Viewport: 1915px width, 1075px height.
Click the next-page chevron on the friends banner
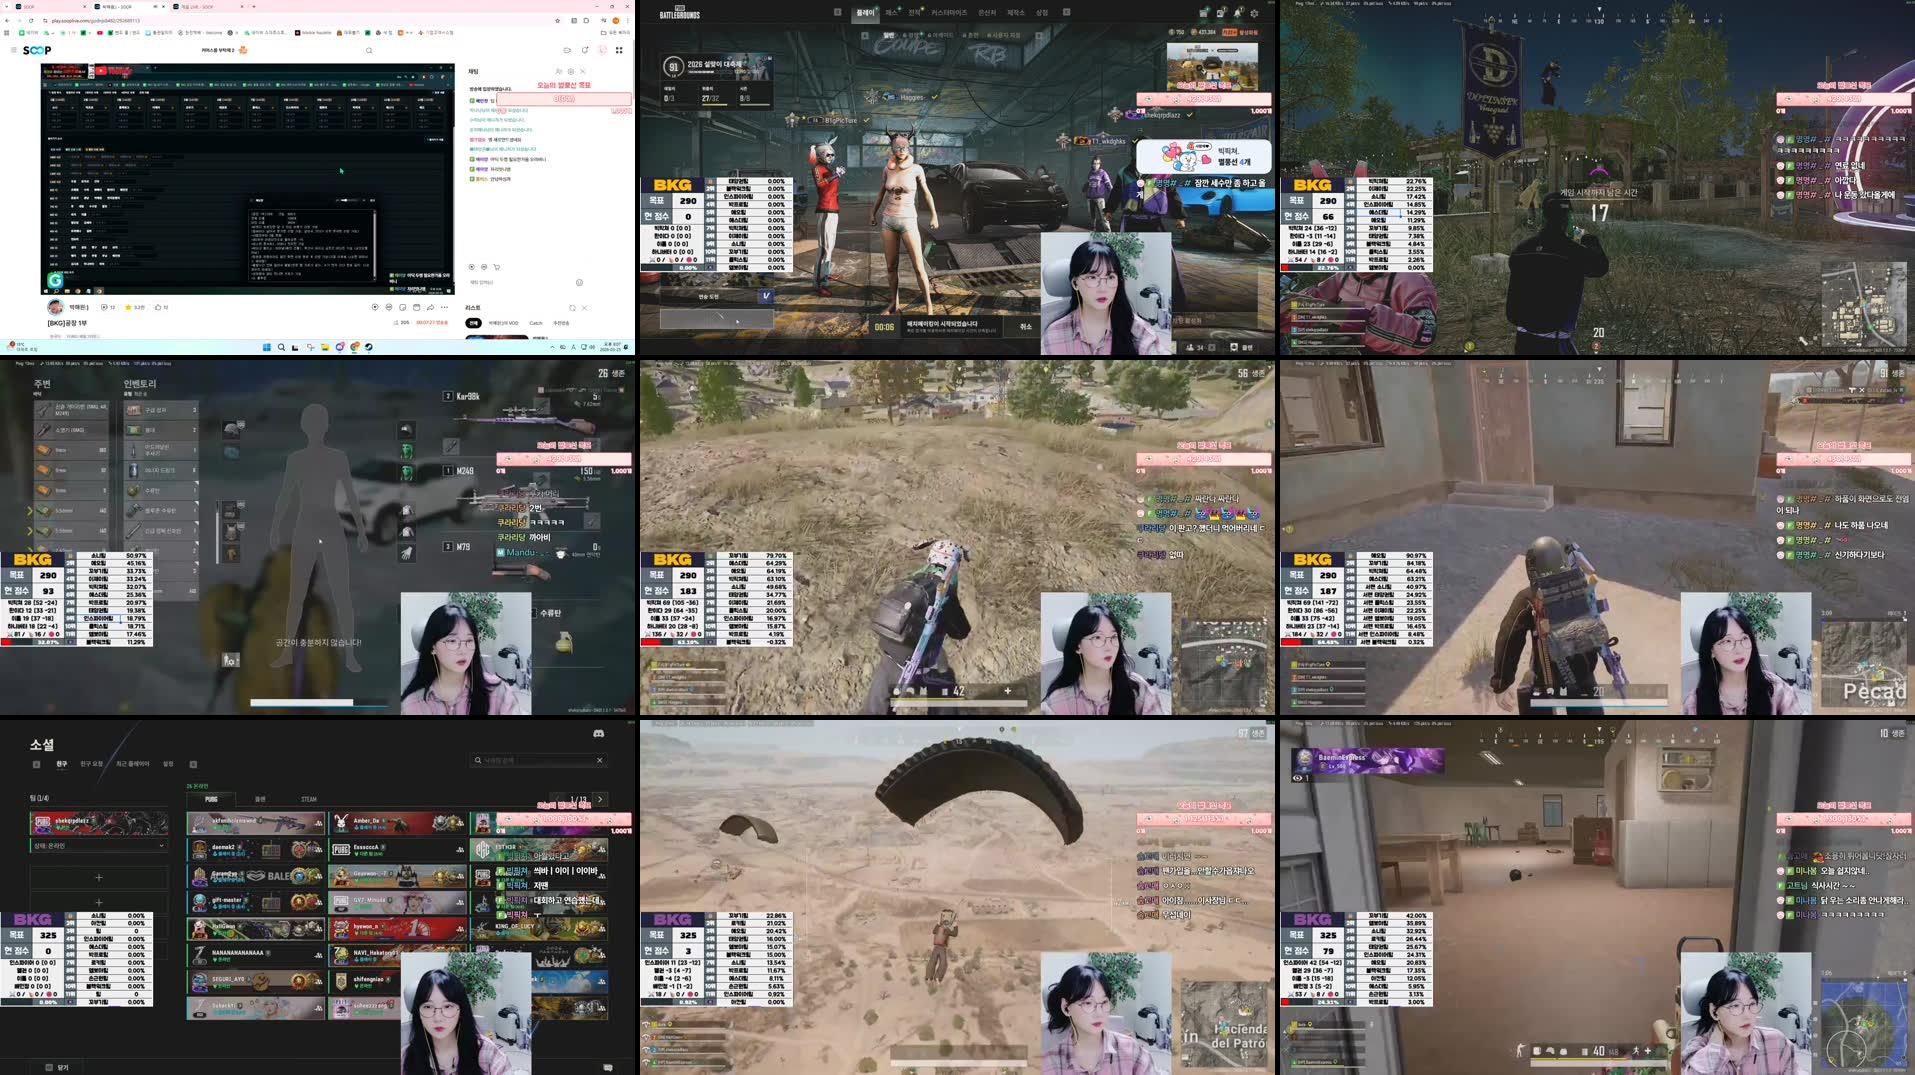tap(600, 800)
